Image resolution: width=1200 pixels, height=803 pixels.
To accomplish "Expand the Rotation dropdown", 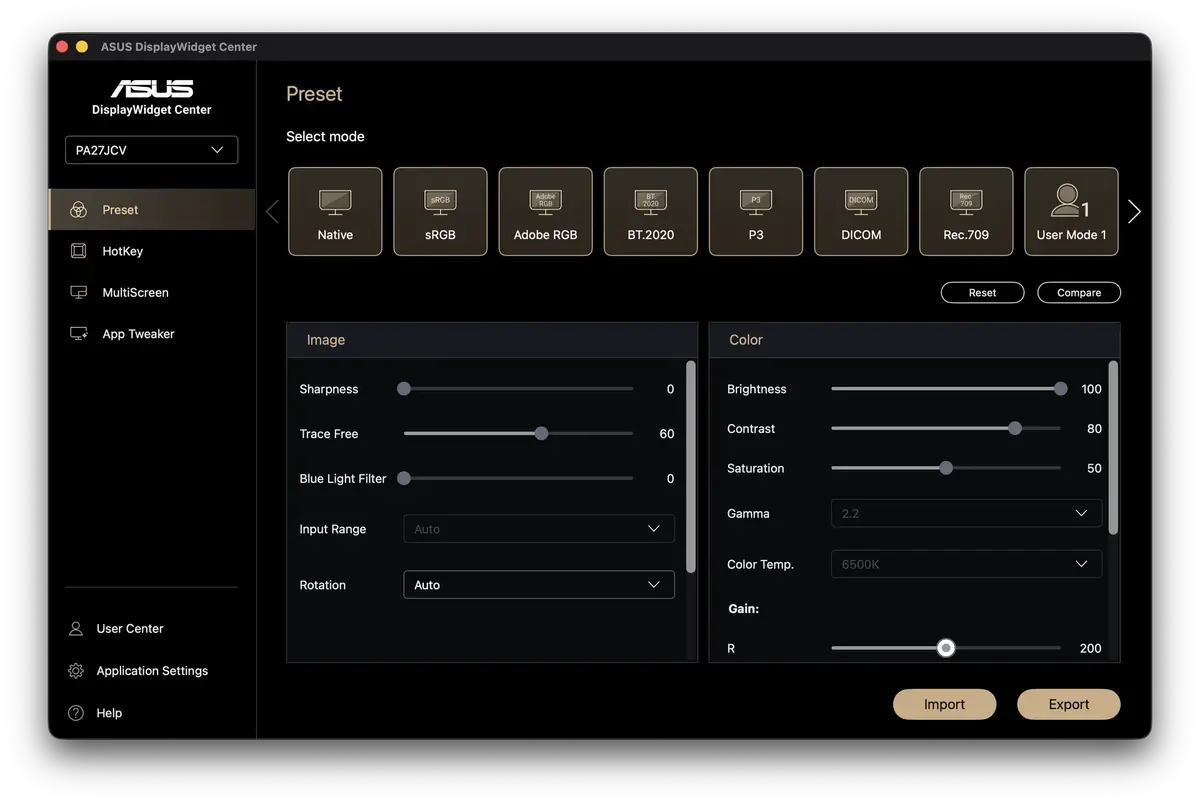I will tap(539, 585).
